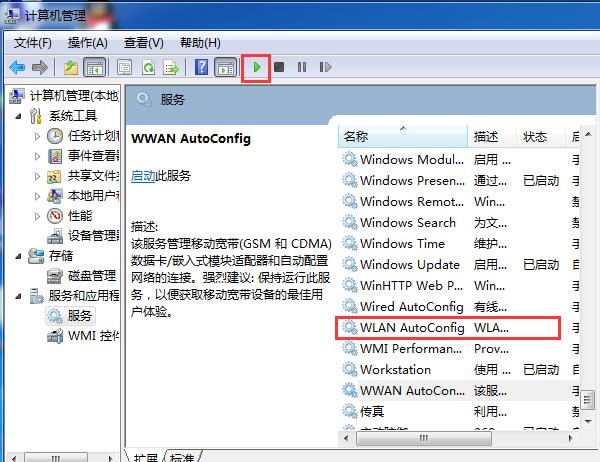Click the Refresh toolbar icon
600x462 pixels.
[x=147, y=67]
